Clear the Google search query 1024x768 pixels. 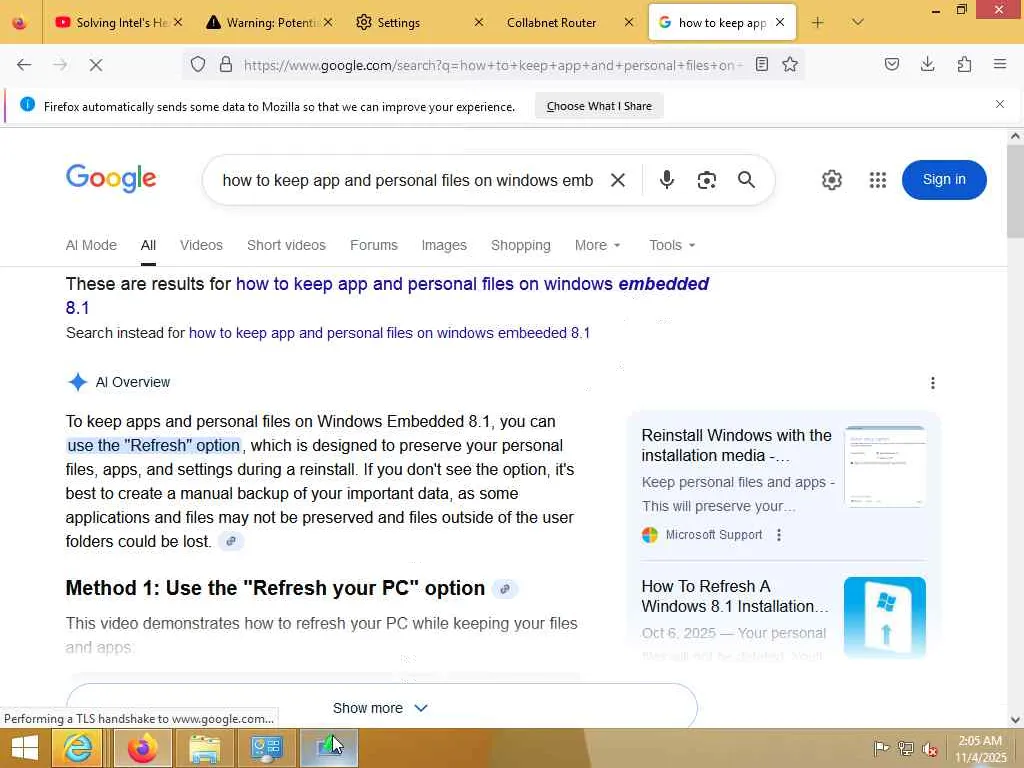[618, 180]
